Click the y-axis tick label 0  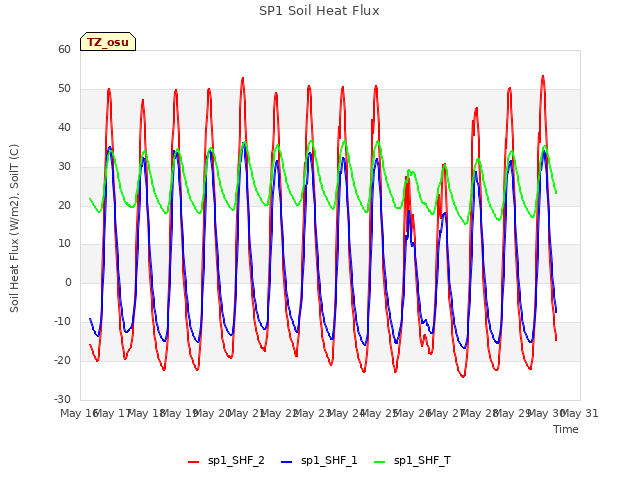coord(68,282)
